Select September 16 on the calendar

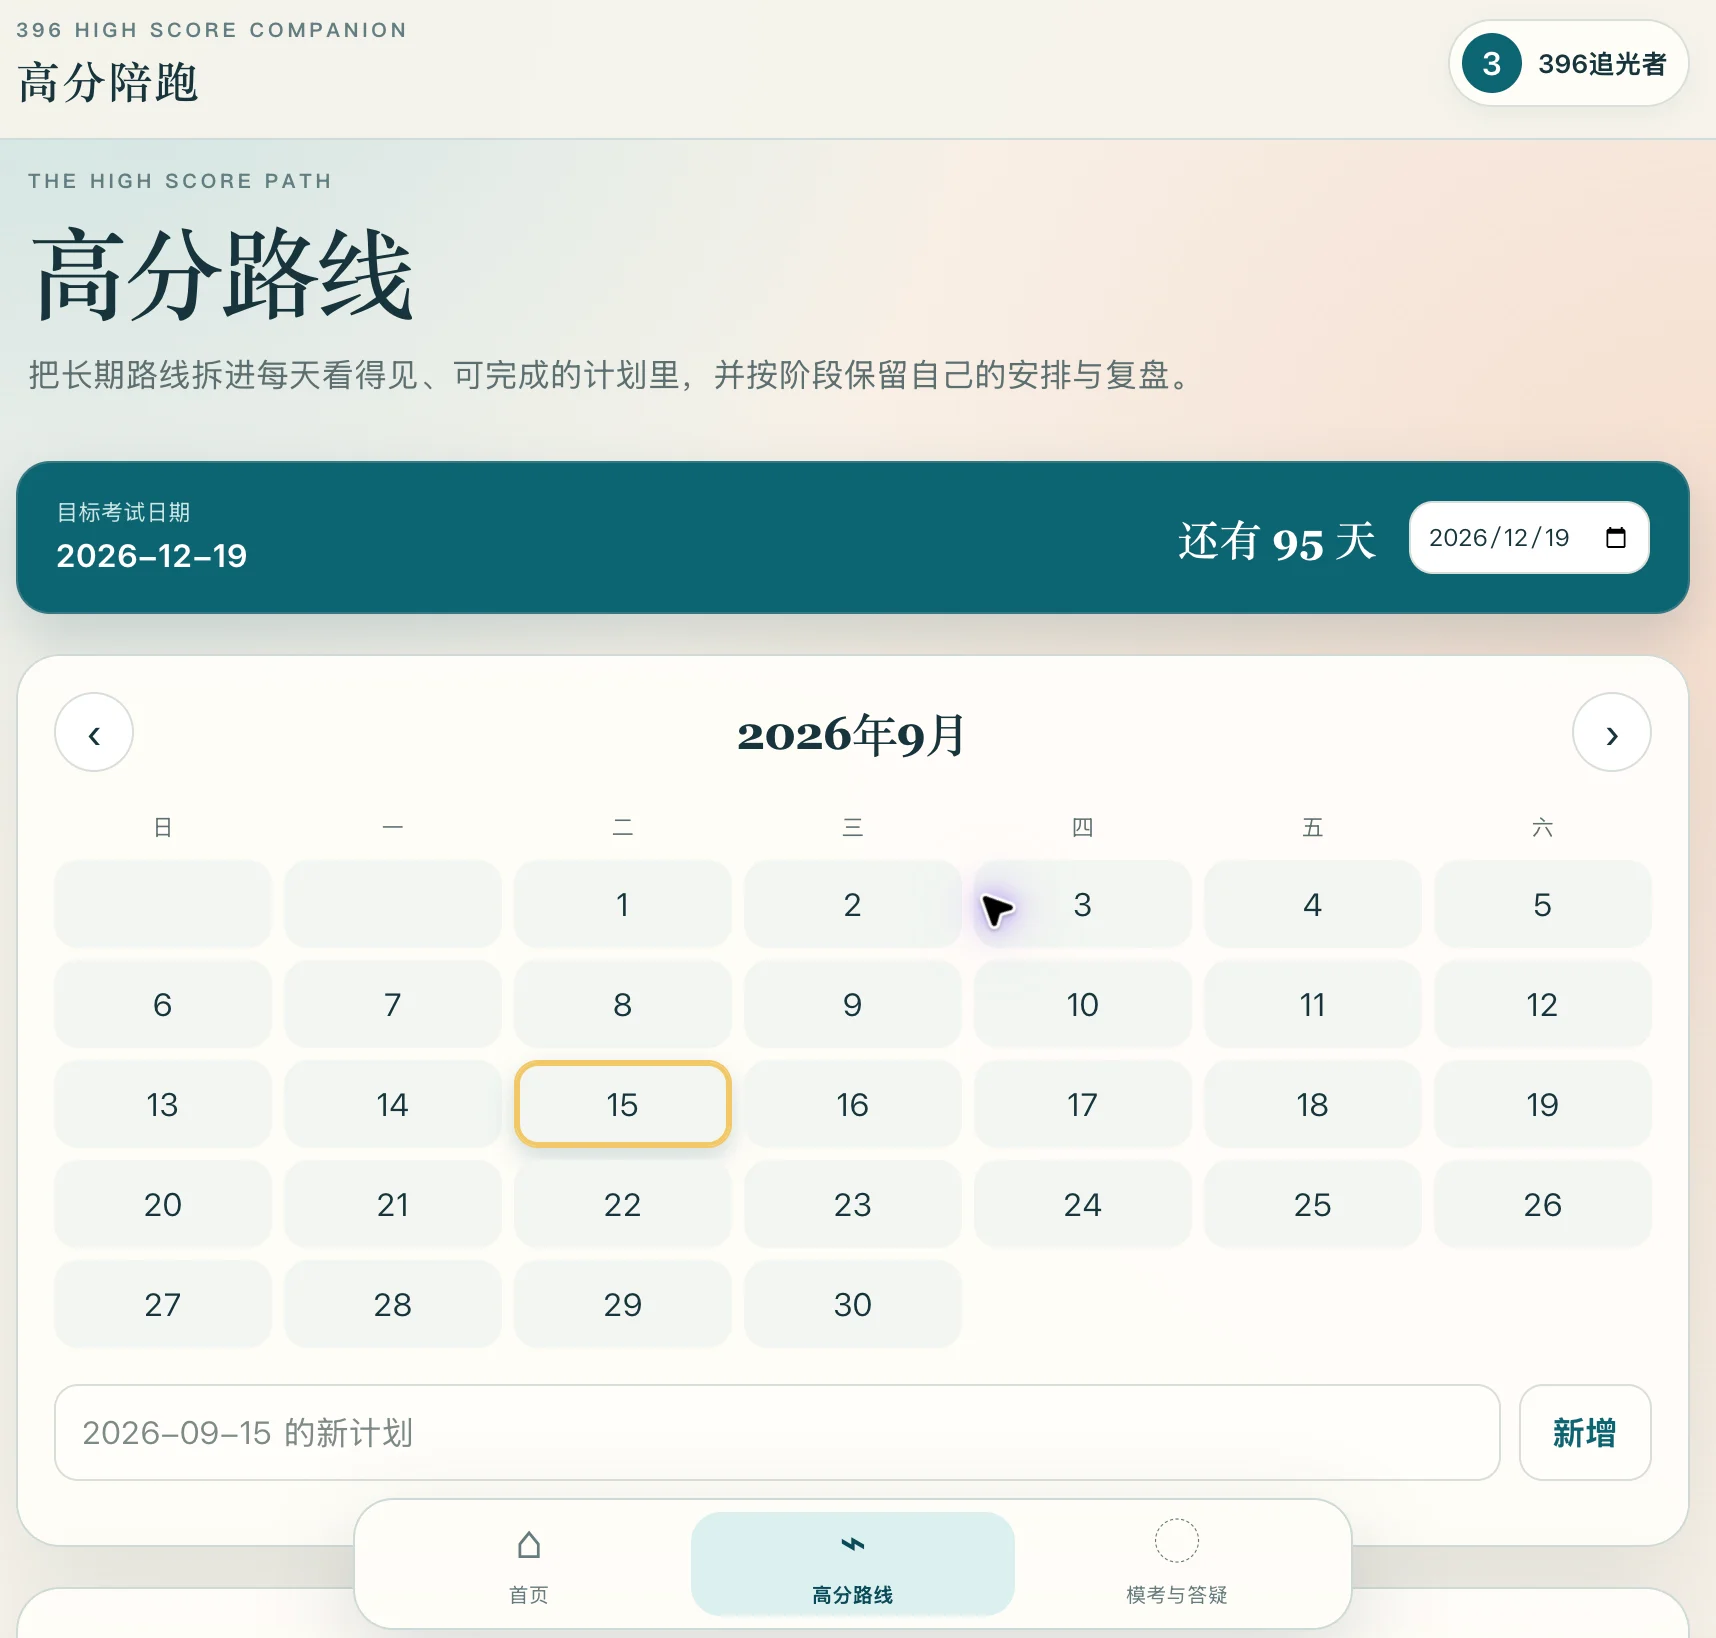[x=852, y=1104]
